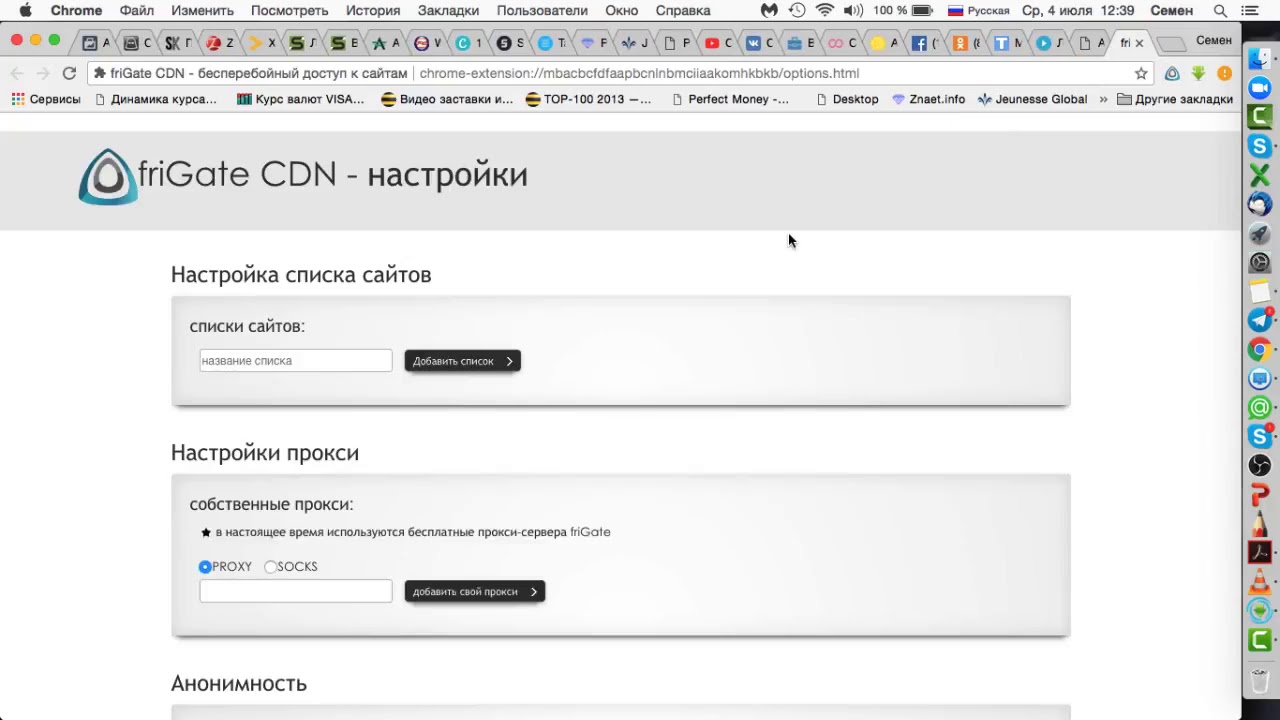Open the Видео заставки bookmark
This screenshot has height=720, width=1280.
447,99
